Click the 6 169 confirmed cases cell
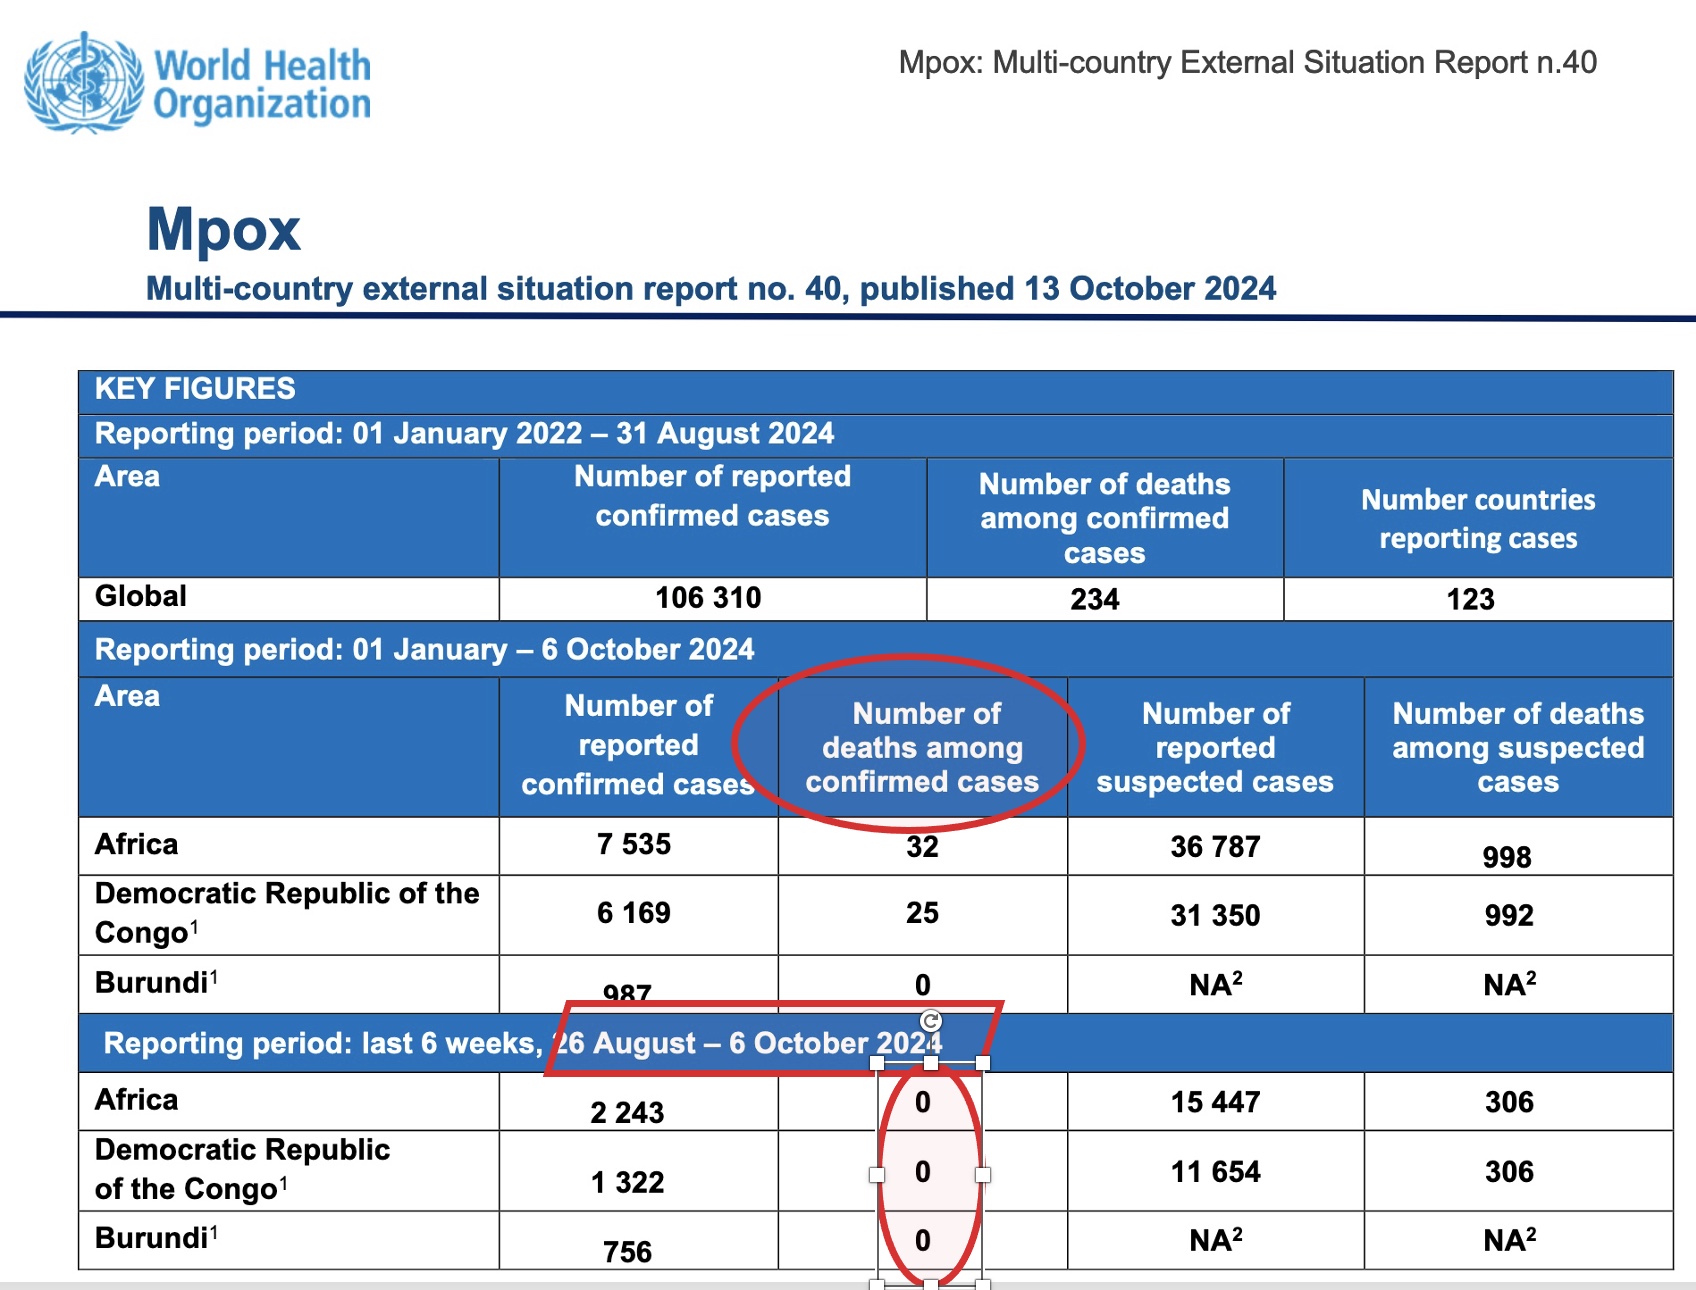The image size is (1696, 1290). 634,913
